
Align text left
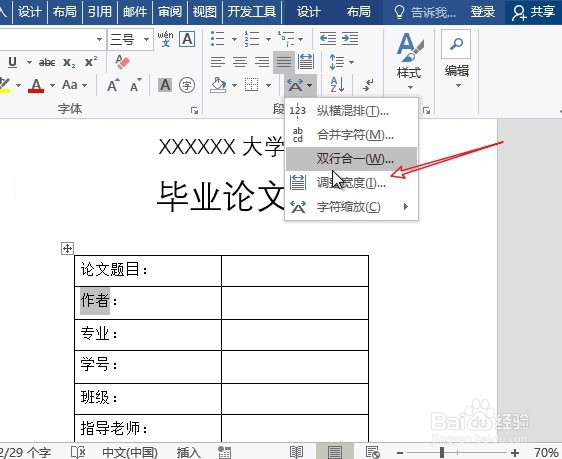(x=218, y=62)
